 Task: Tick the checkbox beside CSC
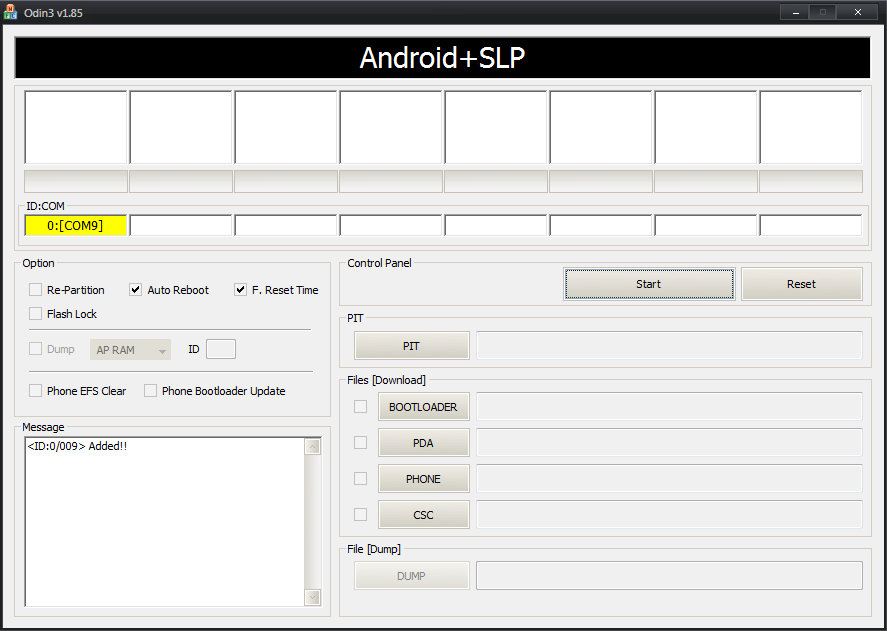click(360, 514)
